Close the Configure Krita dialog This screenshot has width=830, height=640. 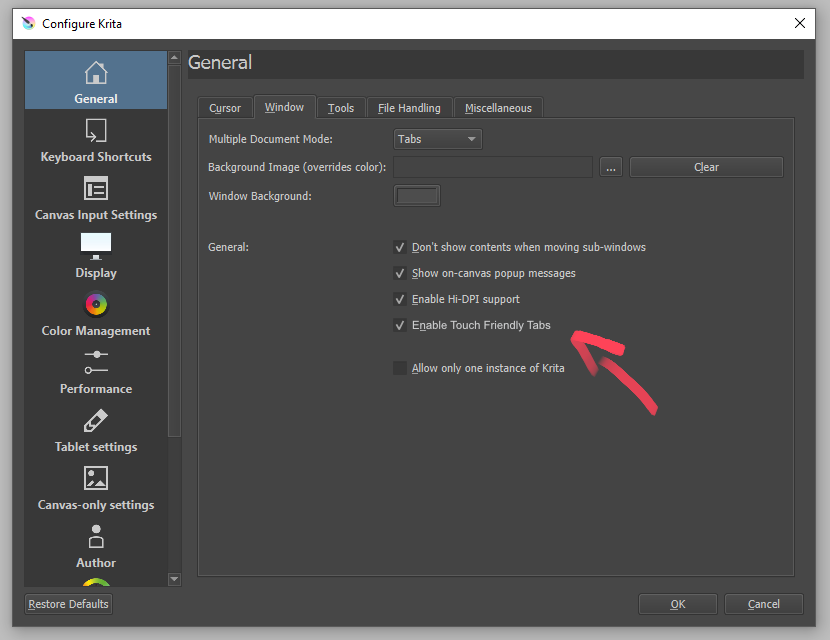click(x=800, y=23)
